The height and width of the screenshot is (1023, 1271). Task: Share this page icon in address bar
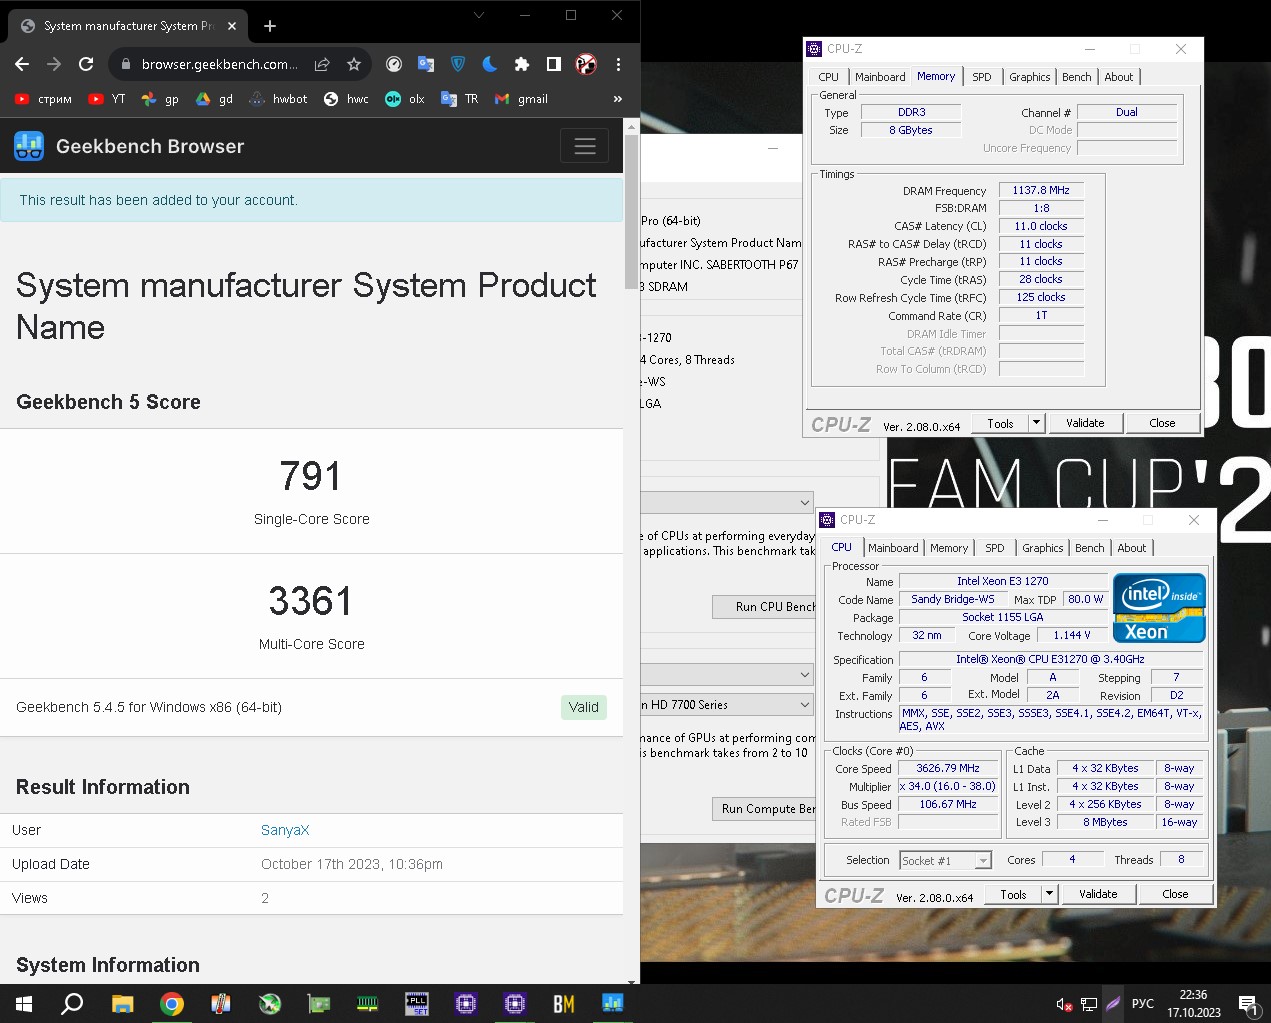[x=322, y=64]
